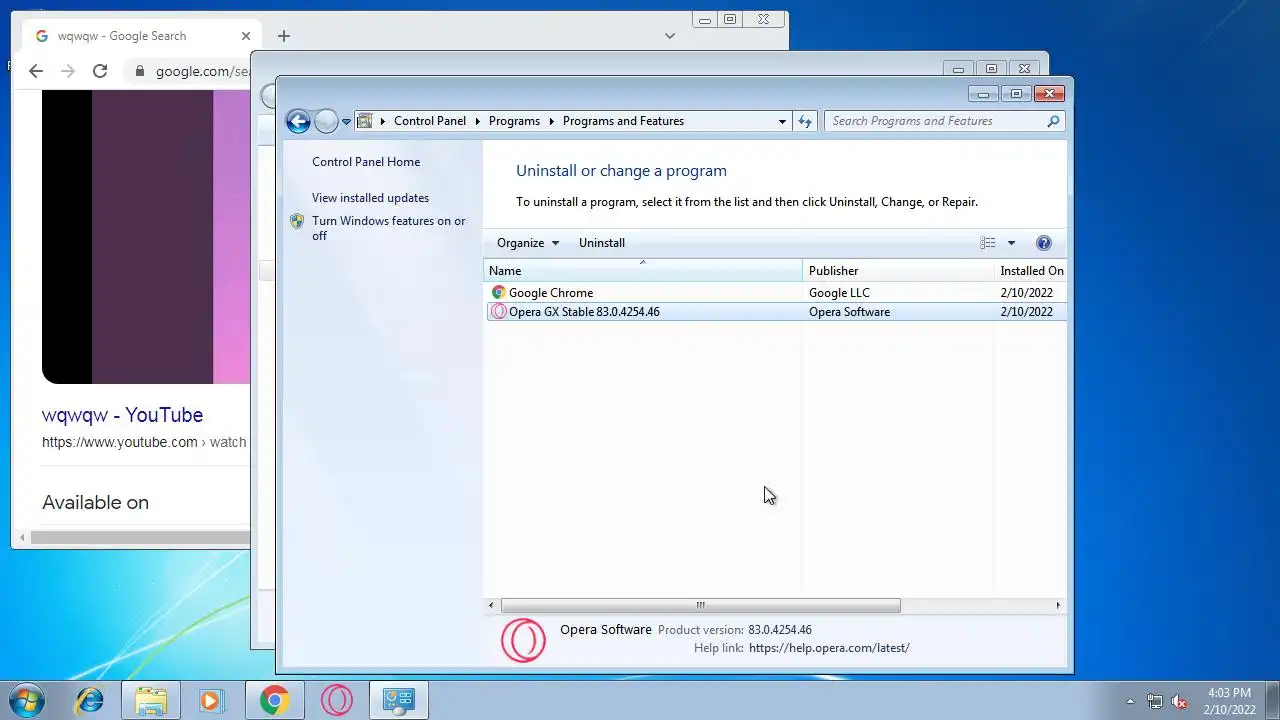Screen dimensions: 1280x720
Task: Click the shield icon beside Windows features
Action: (x=297, y=221)
